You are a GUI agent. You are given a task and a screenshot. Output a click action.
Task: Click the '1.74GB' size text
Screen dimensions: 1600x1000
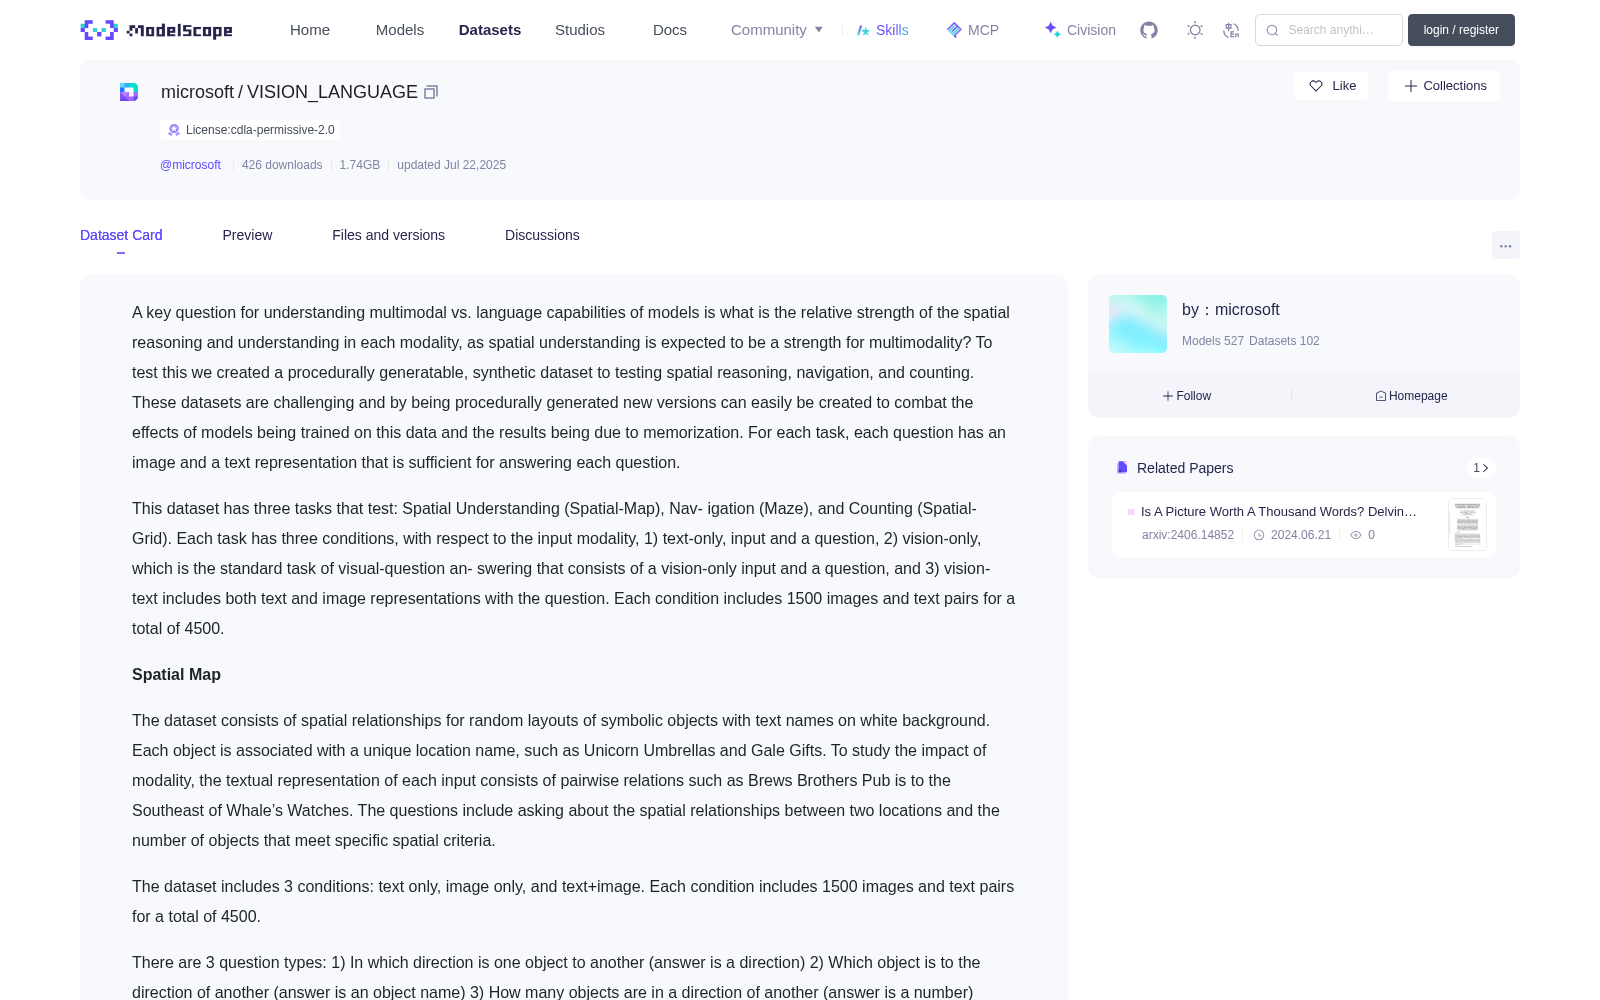pos(360,165)
